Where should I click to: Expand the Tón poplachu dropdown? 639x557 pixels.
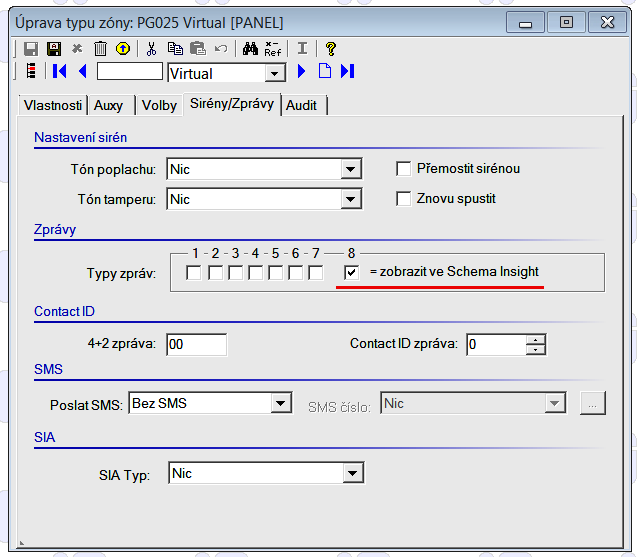(x=350, y=170)
